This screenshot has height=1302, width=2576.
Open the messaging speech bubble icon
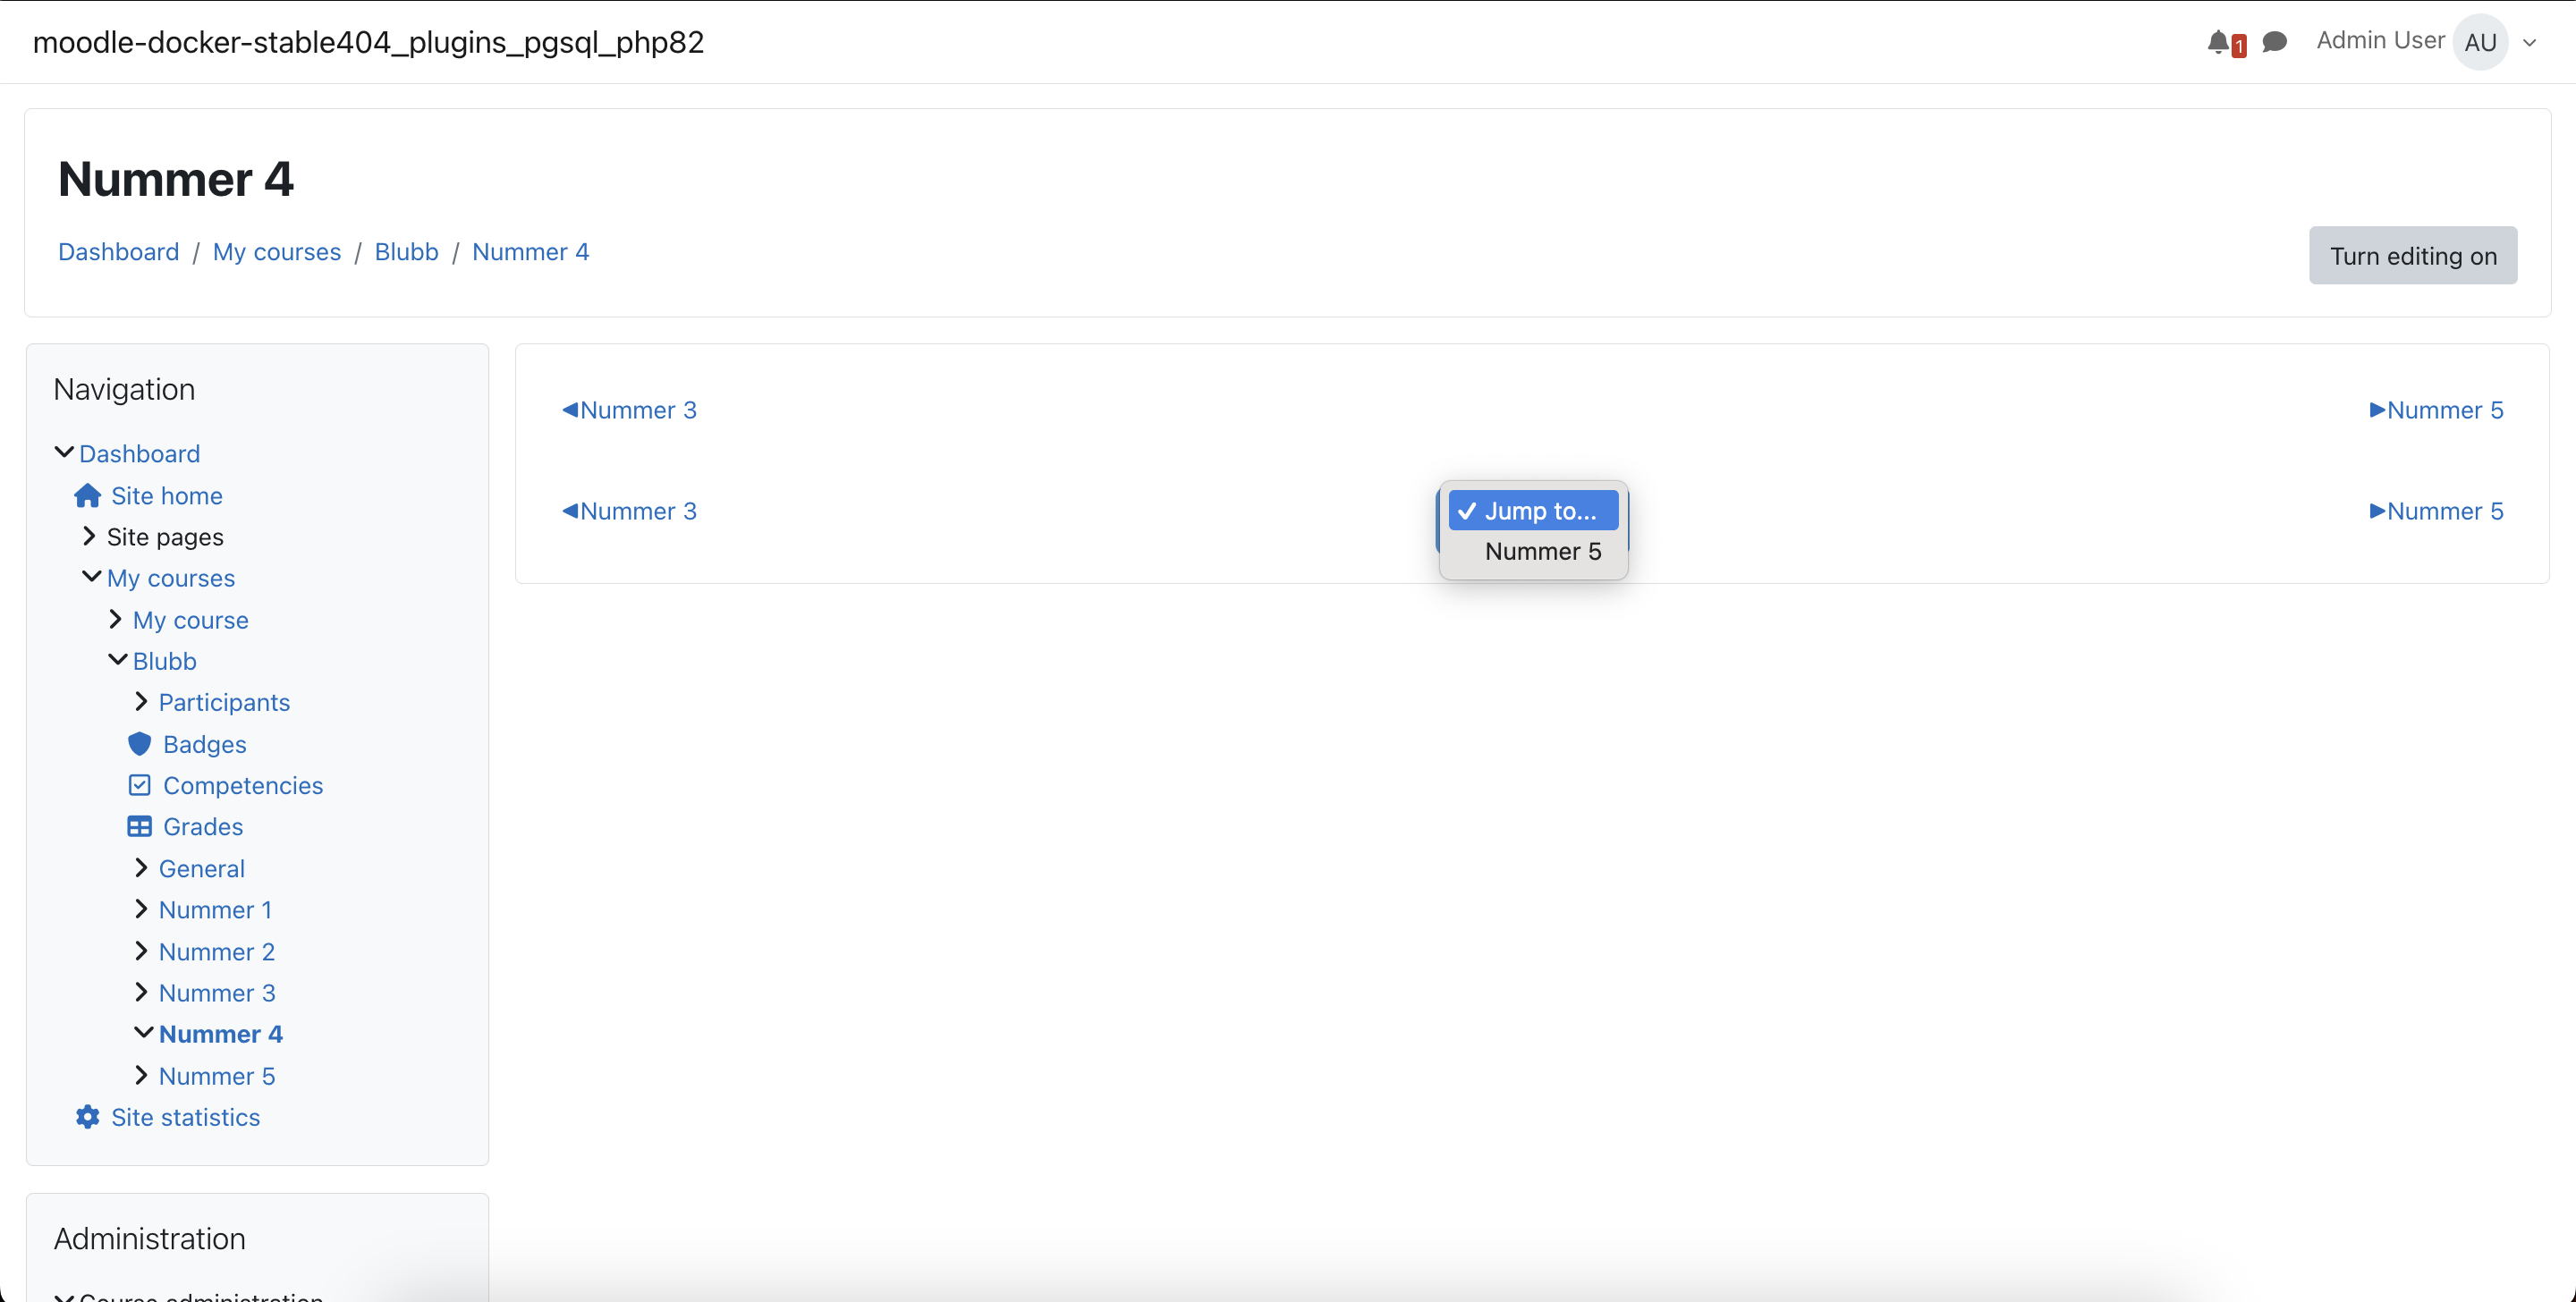click(2274, 42)
